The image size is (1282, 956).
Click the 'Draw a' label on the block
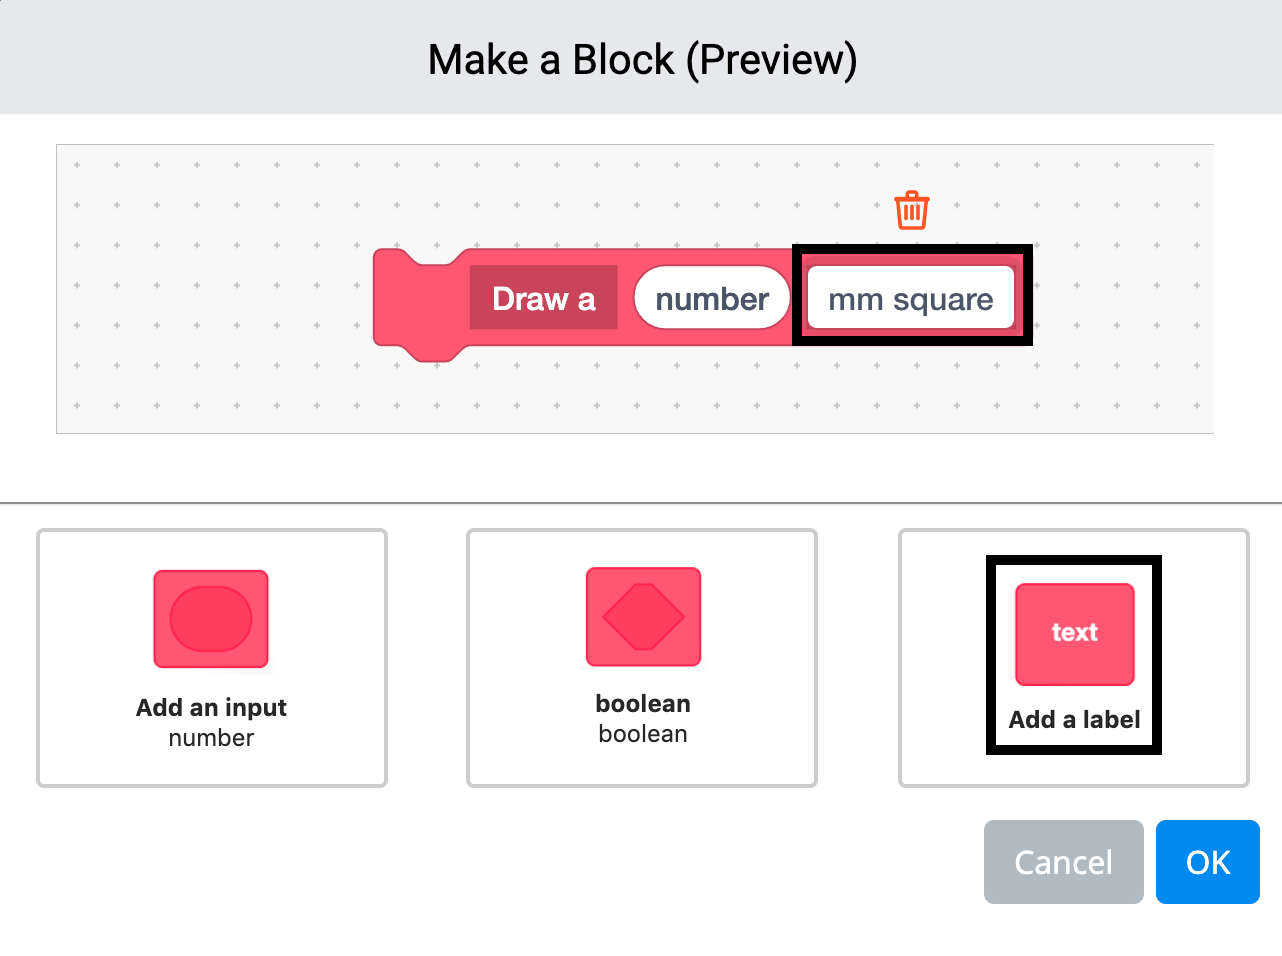pyautogui.click(x=543, y=297)
